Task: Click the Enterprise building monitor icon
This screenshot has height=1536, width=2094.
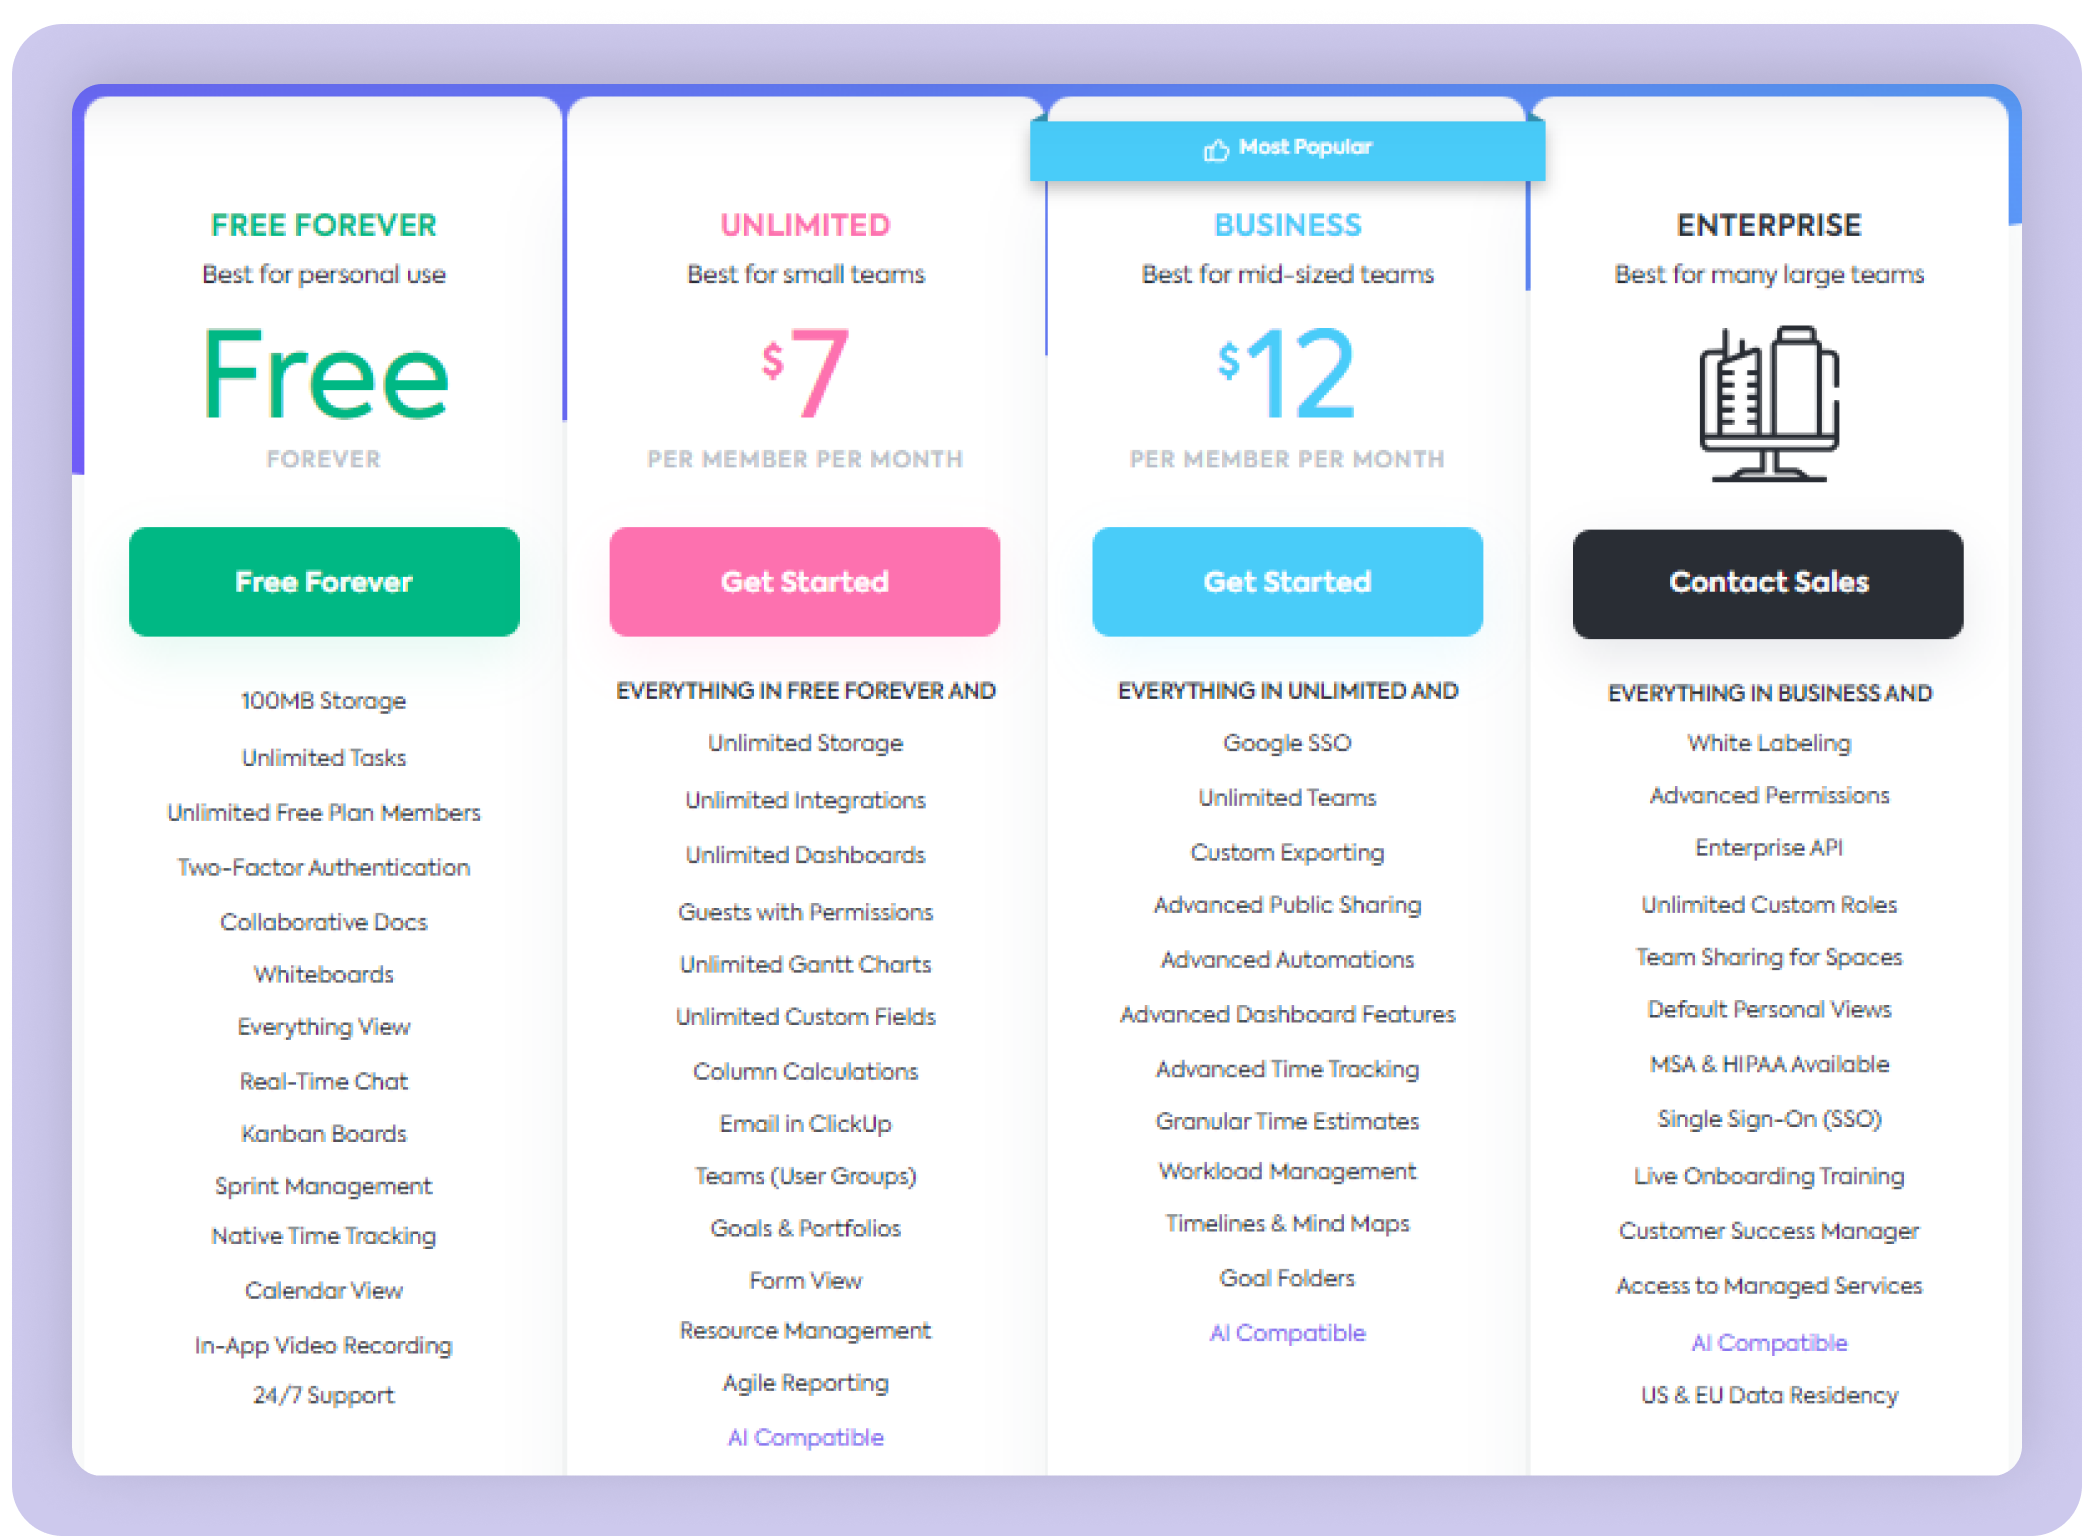Action: [1769, 403]
